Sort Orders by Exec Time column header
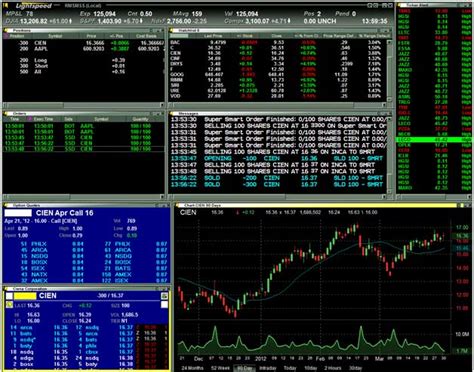474x372 pixels. coord(43,119)
